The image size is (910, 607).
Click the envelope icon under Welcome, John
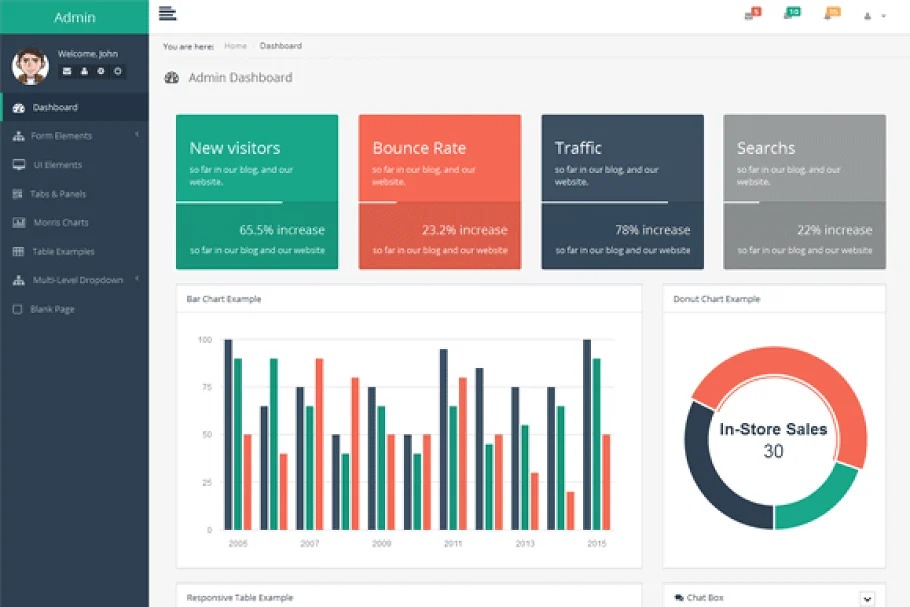click(x=67, y=71)
